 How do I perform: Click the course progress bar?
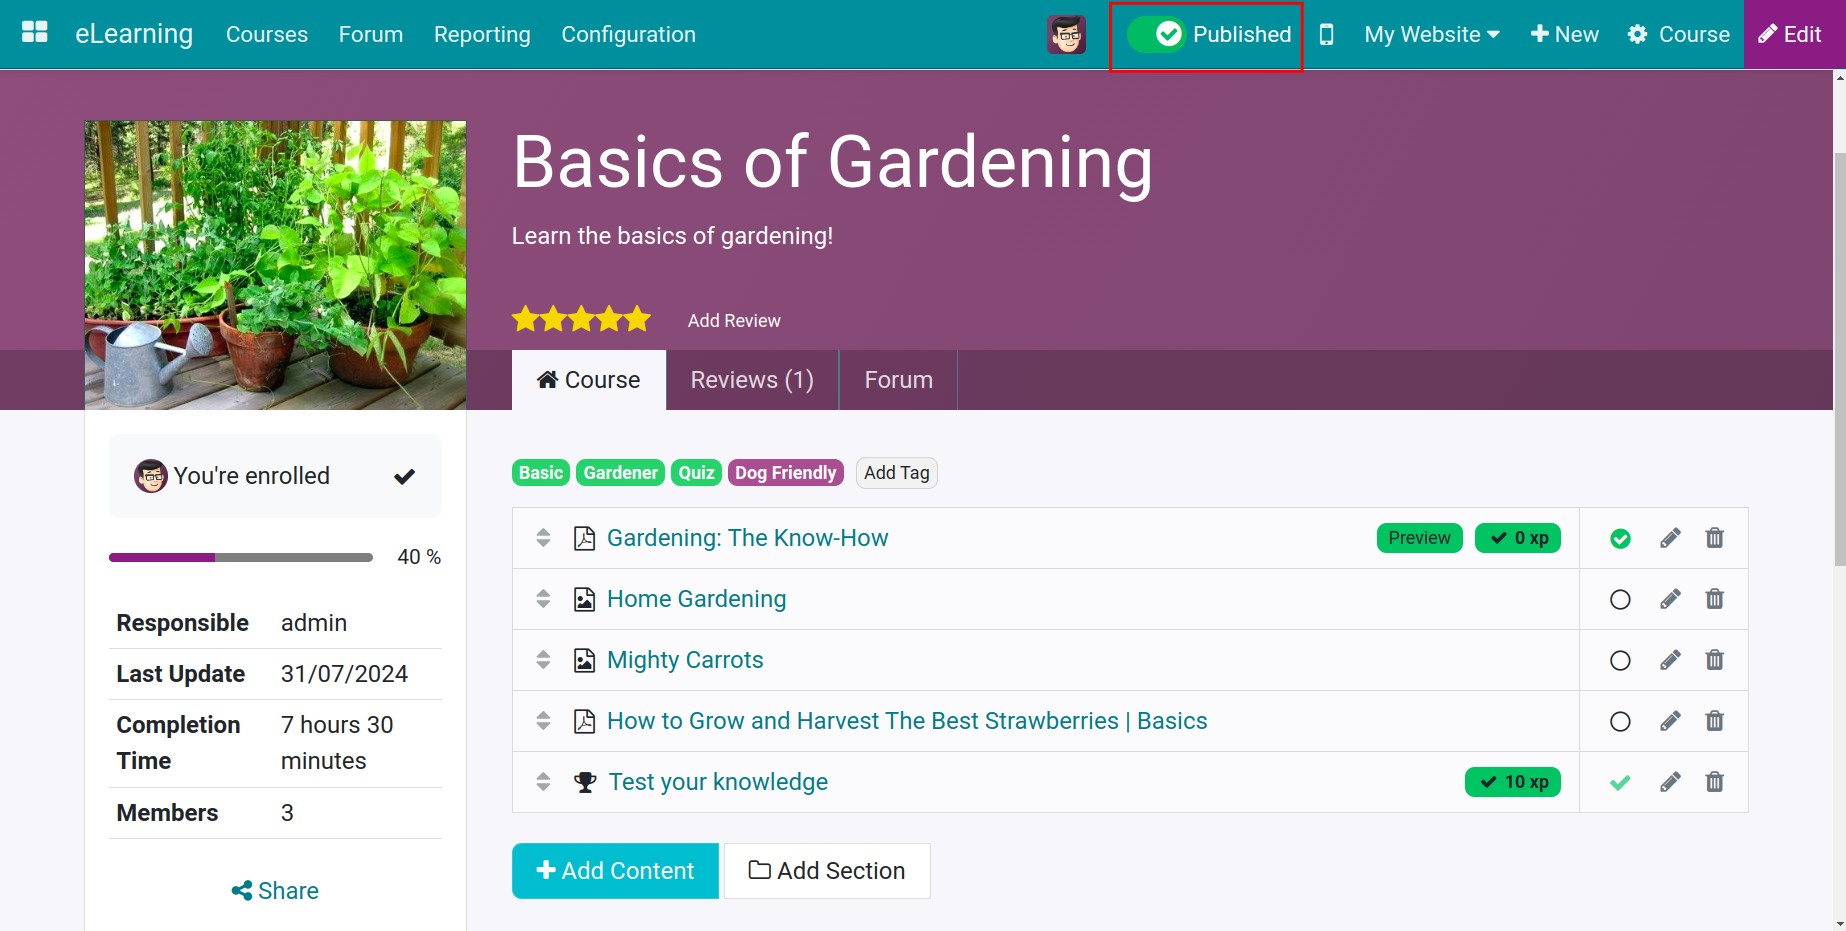click(241, 557)
